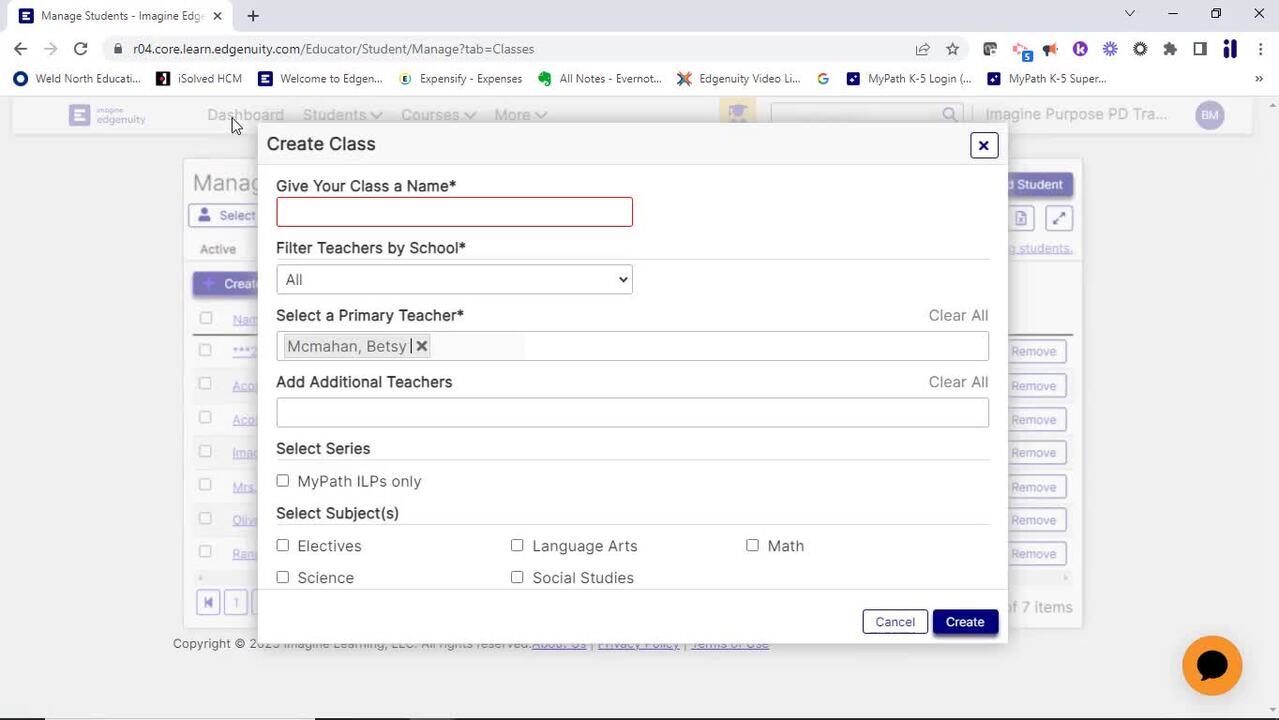Click the share page icon in address bar

pos(922,49)
